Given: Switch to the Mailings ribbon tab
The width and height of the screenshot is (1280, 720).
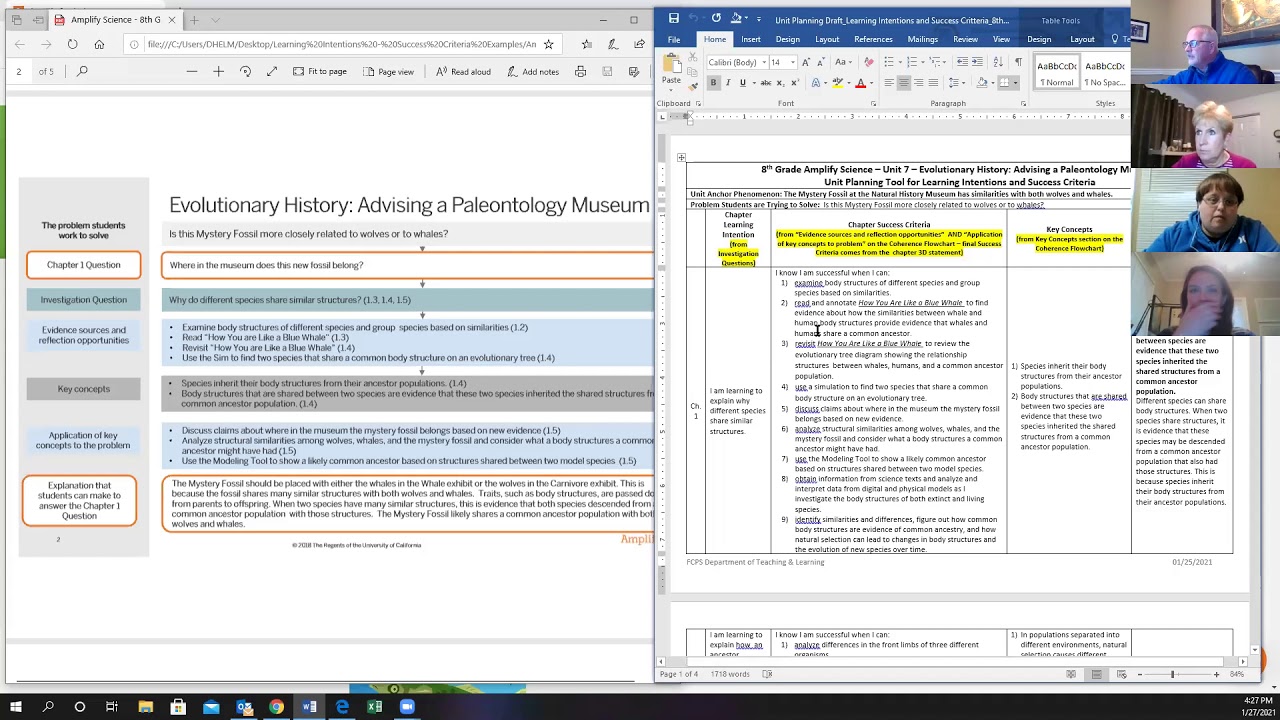Looking at the screenshot, I should tap(922, 39).
